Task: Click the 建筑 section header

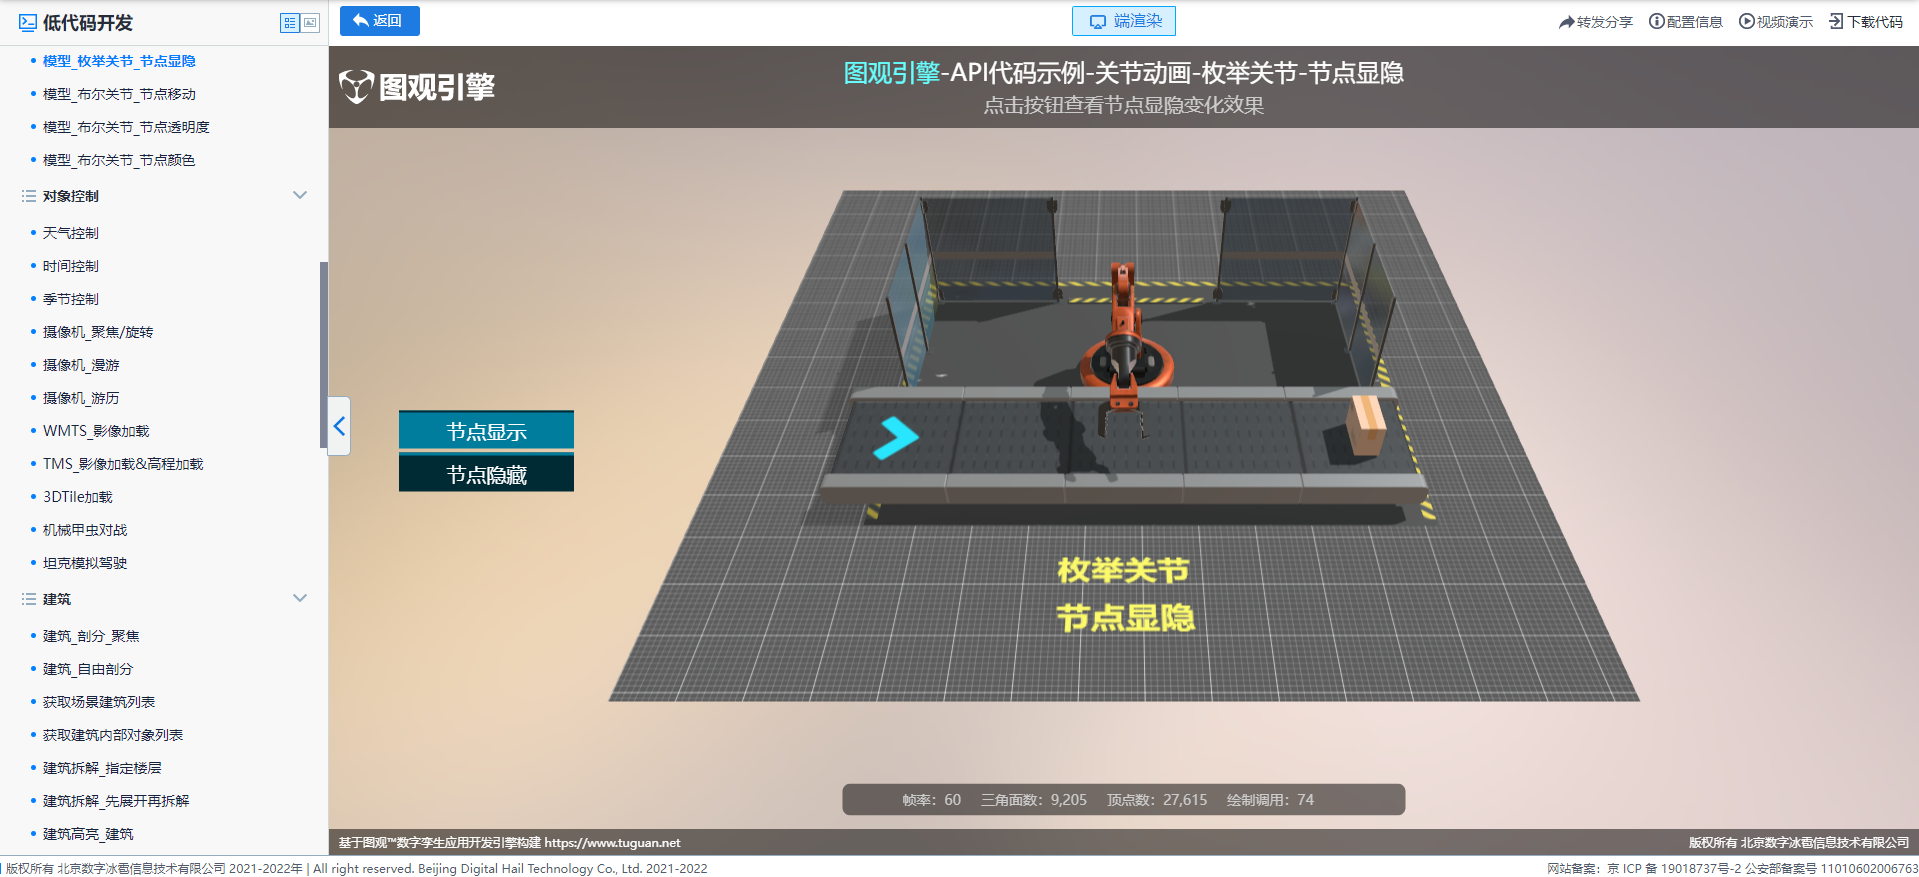Action: (164, 599)
